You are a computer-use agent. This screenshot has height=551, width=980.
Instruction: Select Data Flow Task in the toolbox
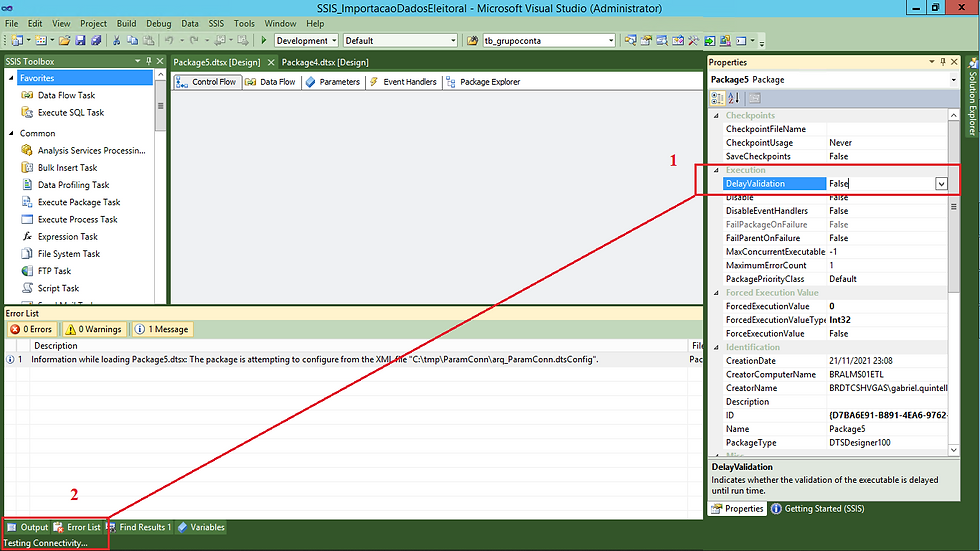(66, 95)
